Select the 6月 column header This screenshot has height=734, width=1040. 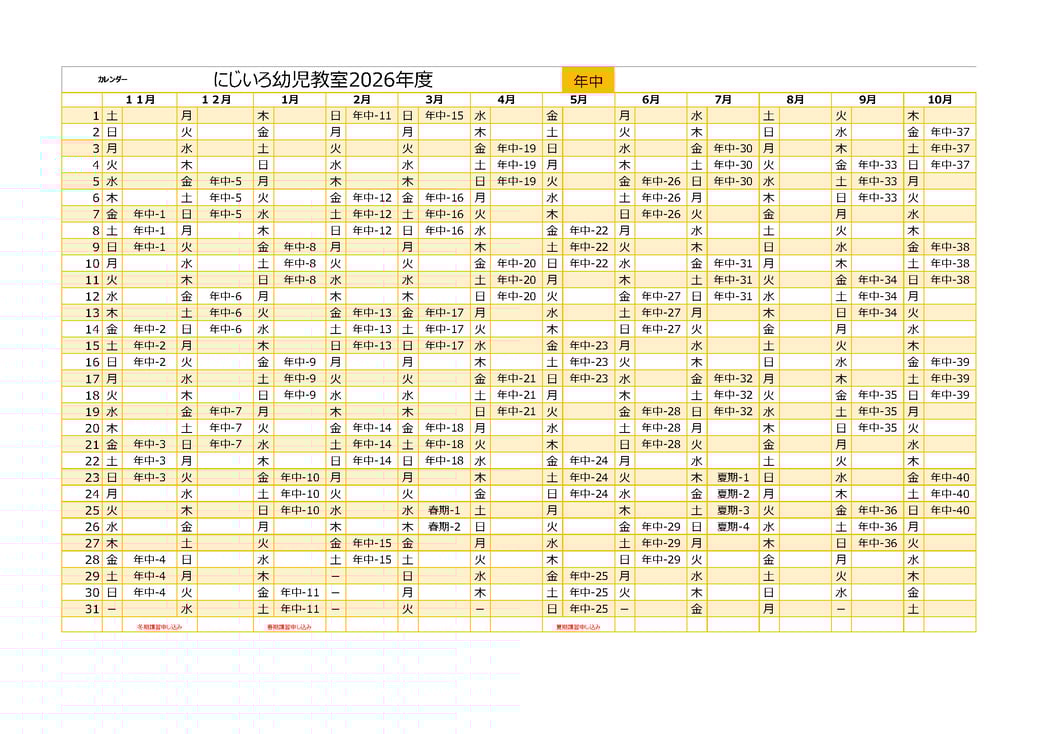pos(651,99)
